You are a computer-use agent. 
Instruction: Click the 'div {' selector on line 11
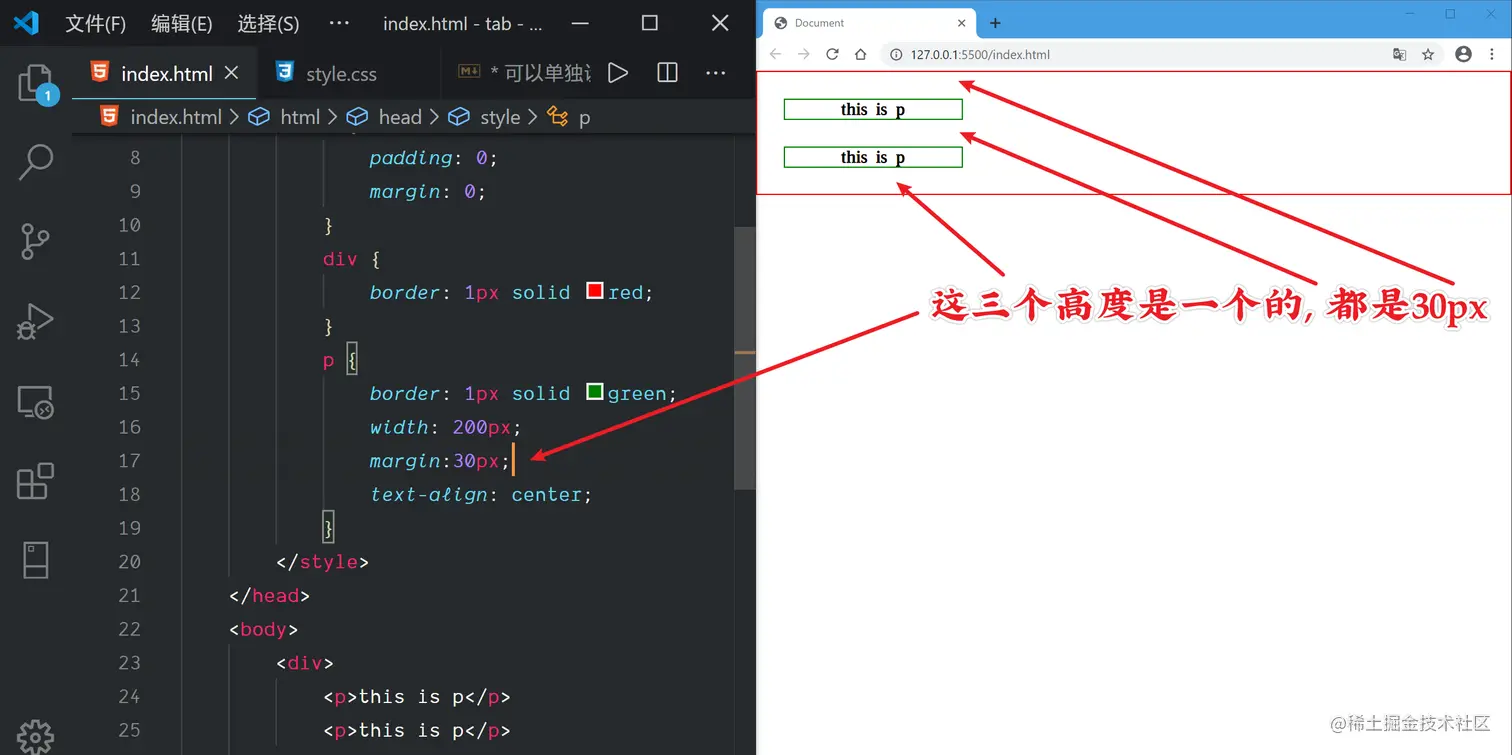[x=352, y=258]
